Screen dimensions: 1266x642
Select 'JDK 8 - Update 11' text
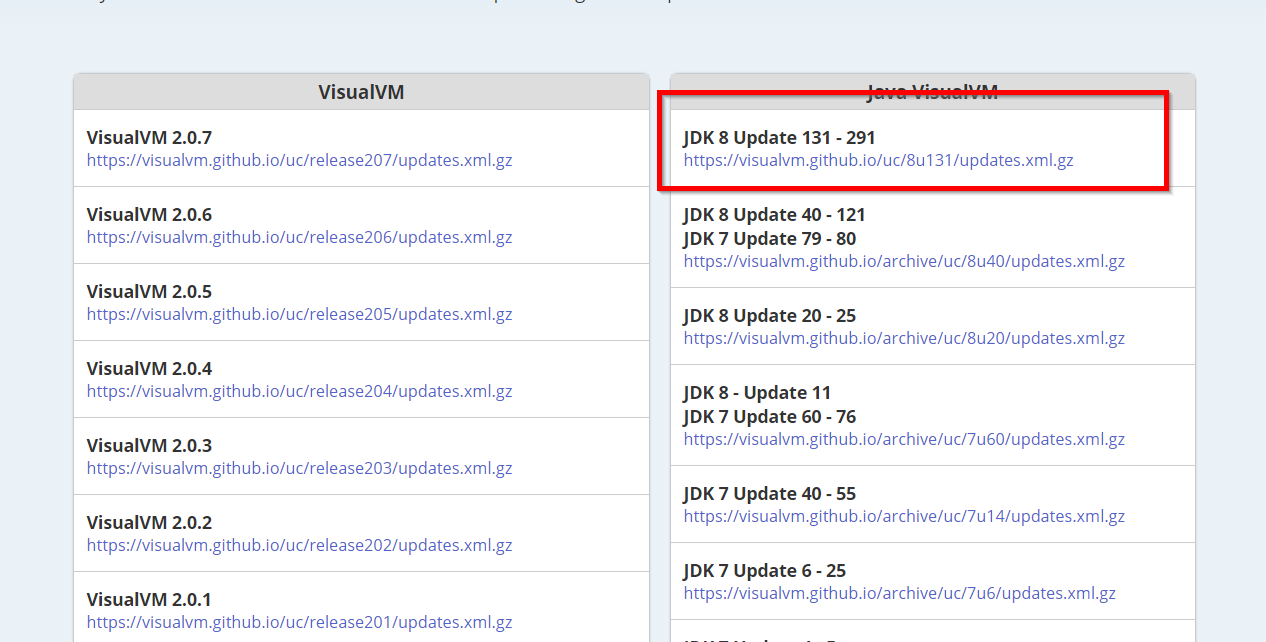(757, 392)
